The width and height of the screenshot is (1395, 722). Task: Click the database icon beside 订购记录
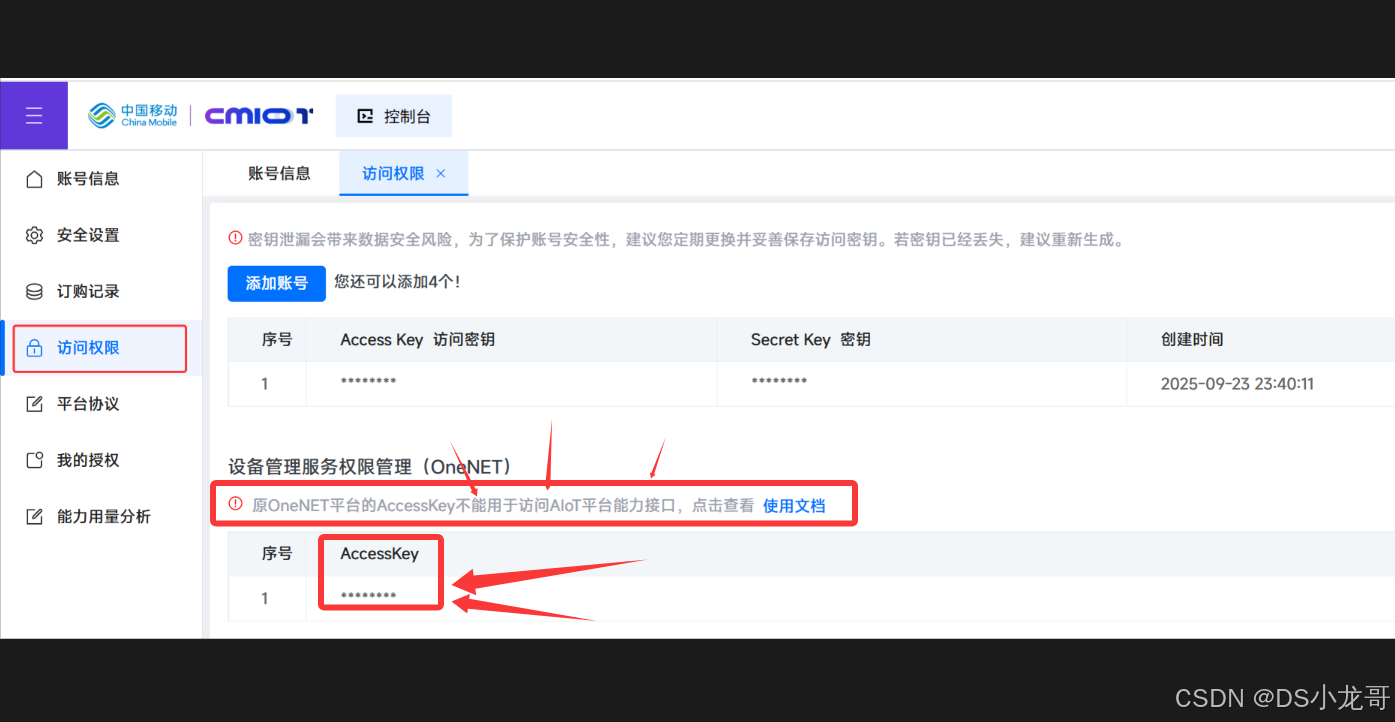(34, 291)
